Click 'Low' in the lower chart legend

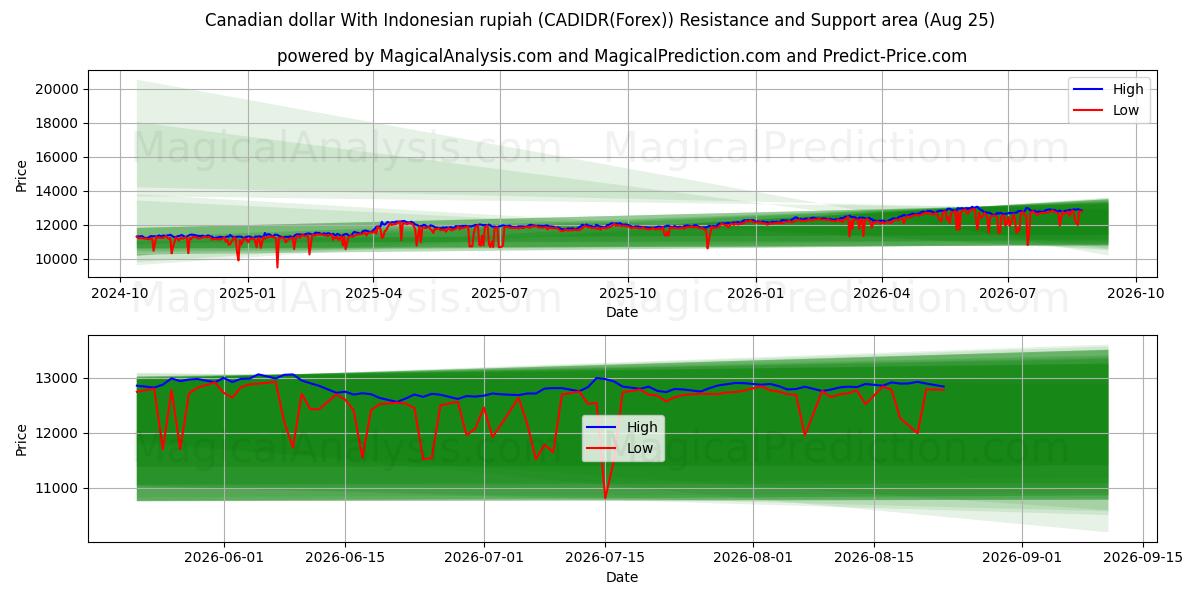coord(640,448)
